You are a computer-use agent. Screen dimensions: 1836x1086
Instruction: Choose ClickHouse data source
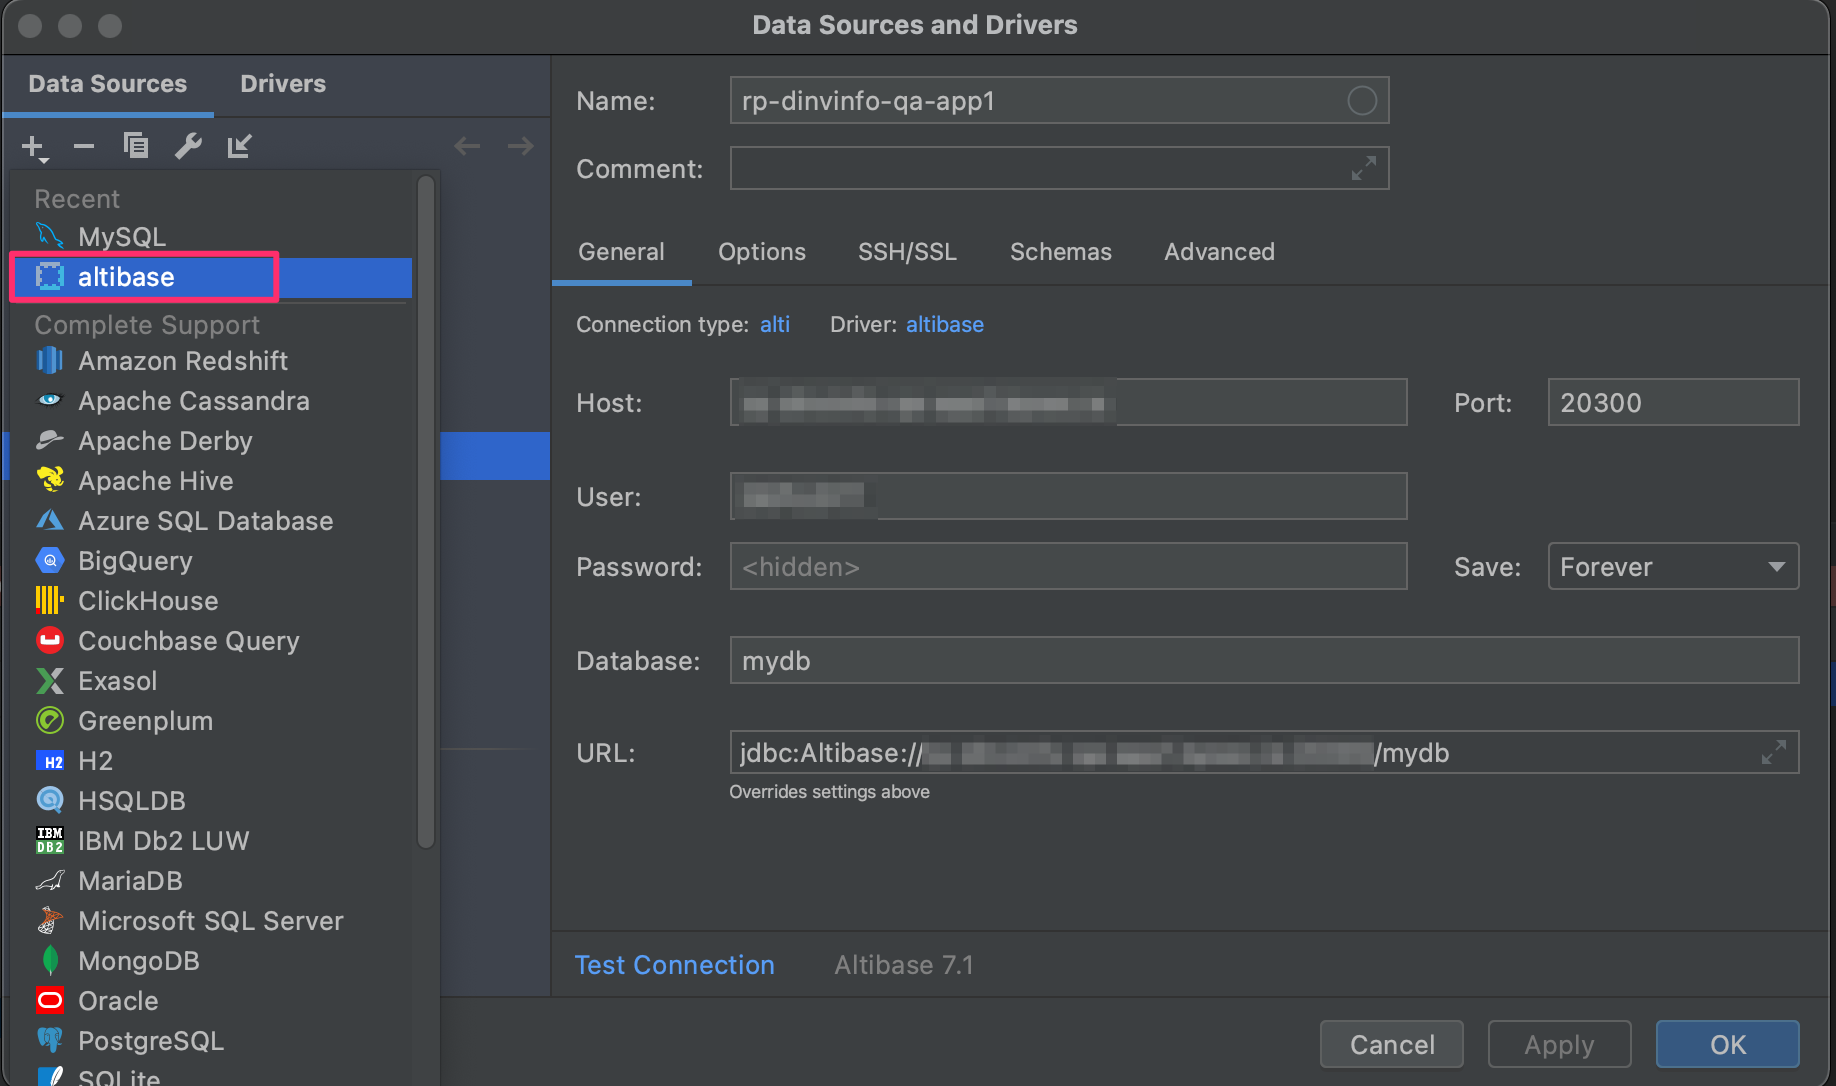point(212,601)
